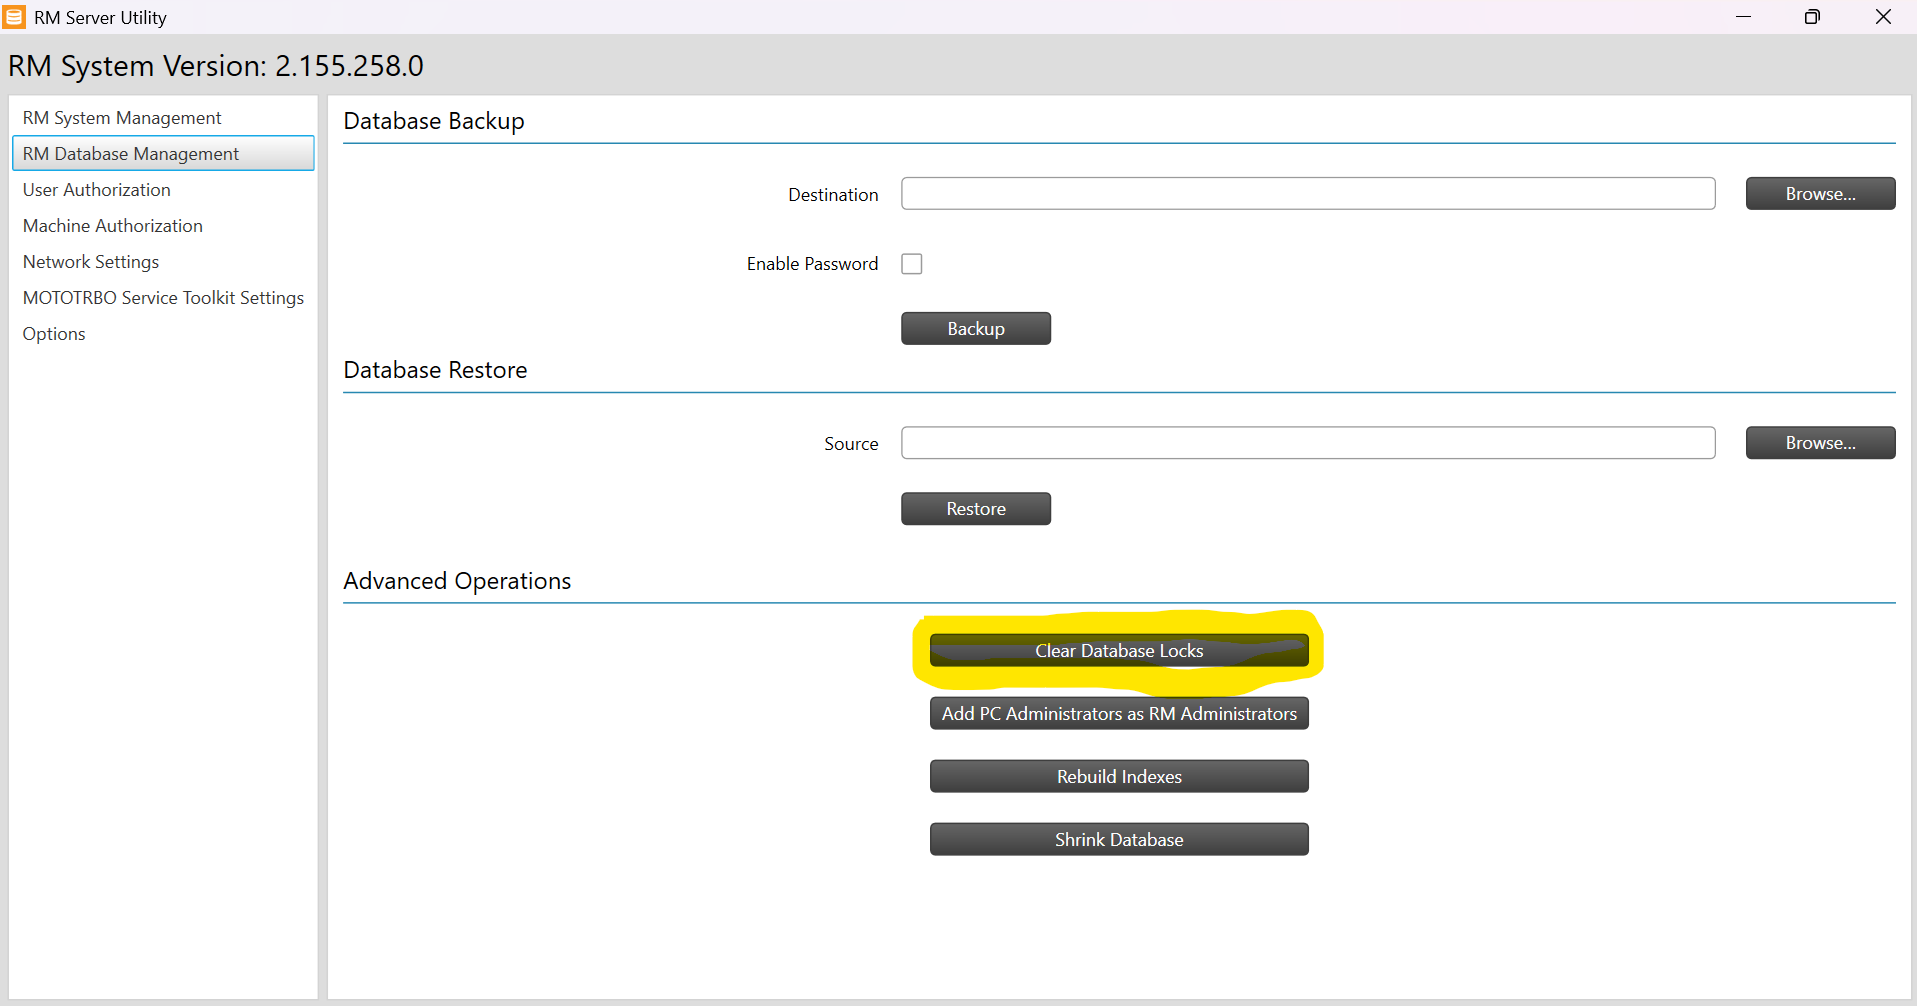This screenshot has width=1917, height=1006.
Task: Enable the password checkbox
Action: 912,264
